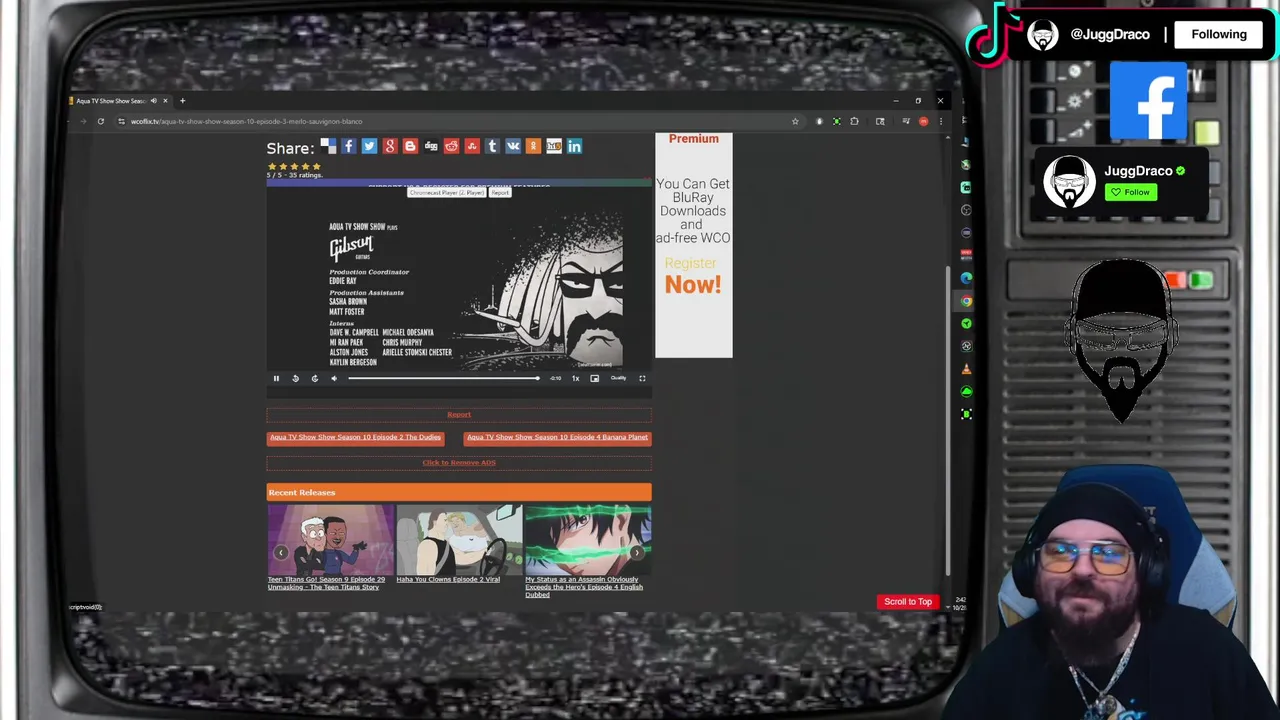Go to previous Episode 2 The Dudies
1280x720 pixels.
[x=355, y=437]
